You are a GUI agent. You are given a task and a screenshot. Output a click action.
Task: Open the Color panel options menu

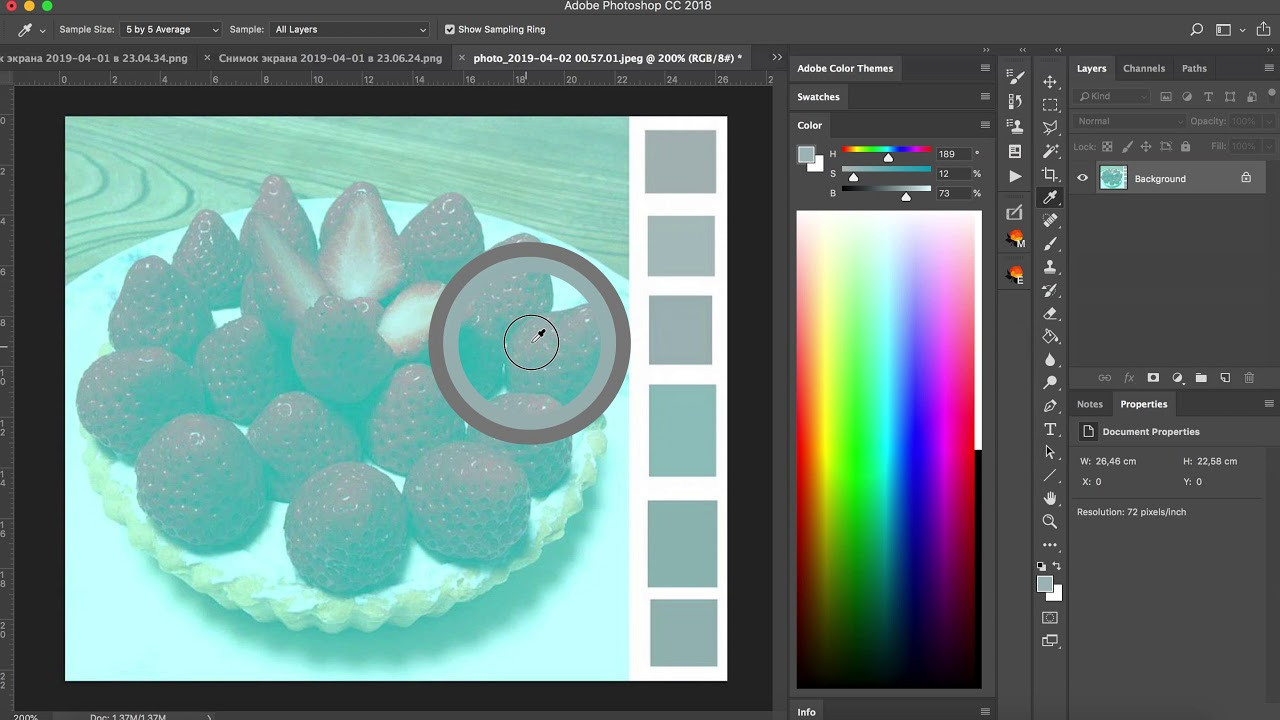(985, 125)
